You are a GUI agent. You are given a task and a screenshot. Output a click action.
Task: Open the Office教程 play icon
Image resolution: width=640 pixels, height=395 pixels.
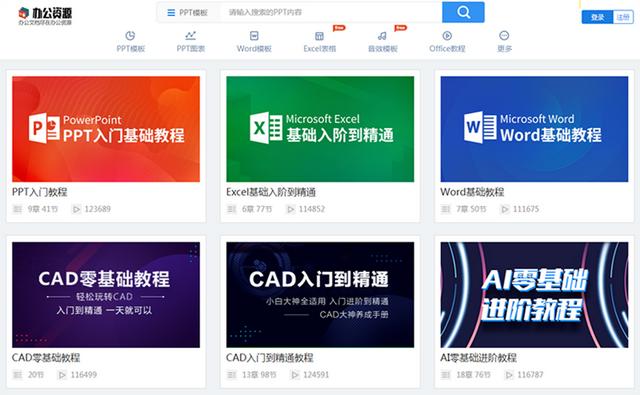pyautogui.click(x=447, y=36)
